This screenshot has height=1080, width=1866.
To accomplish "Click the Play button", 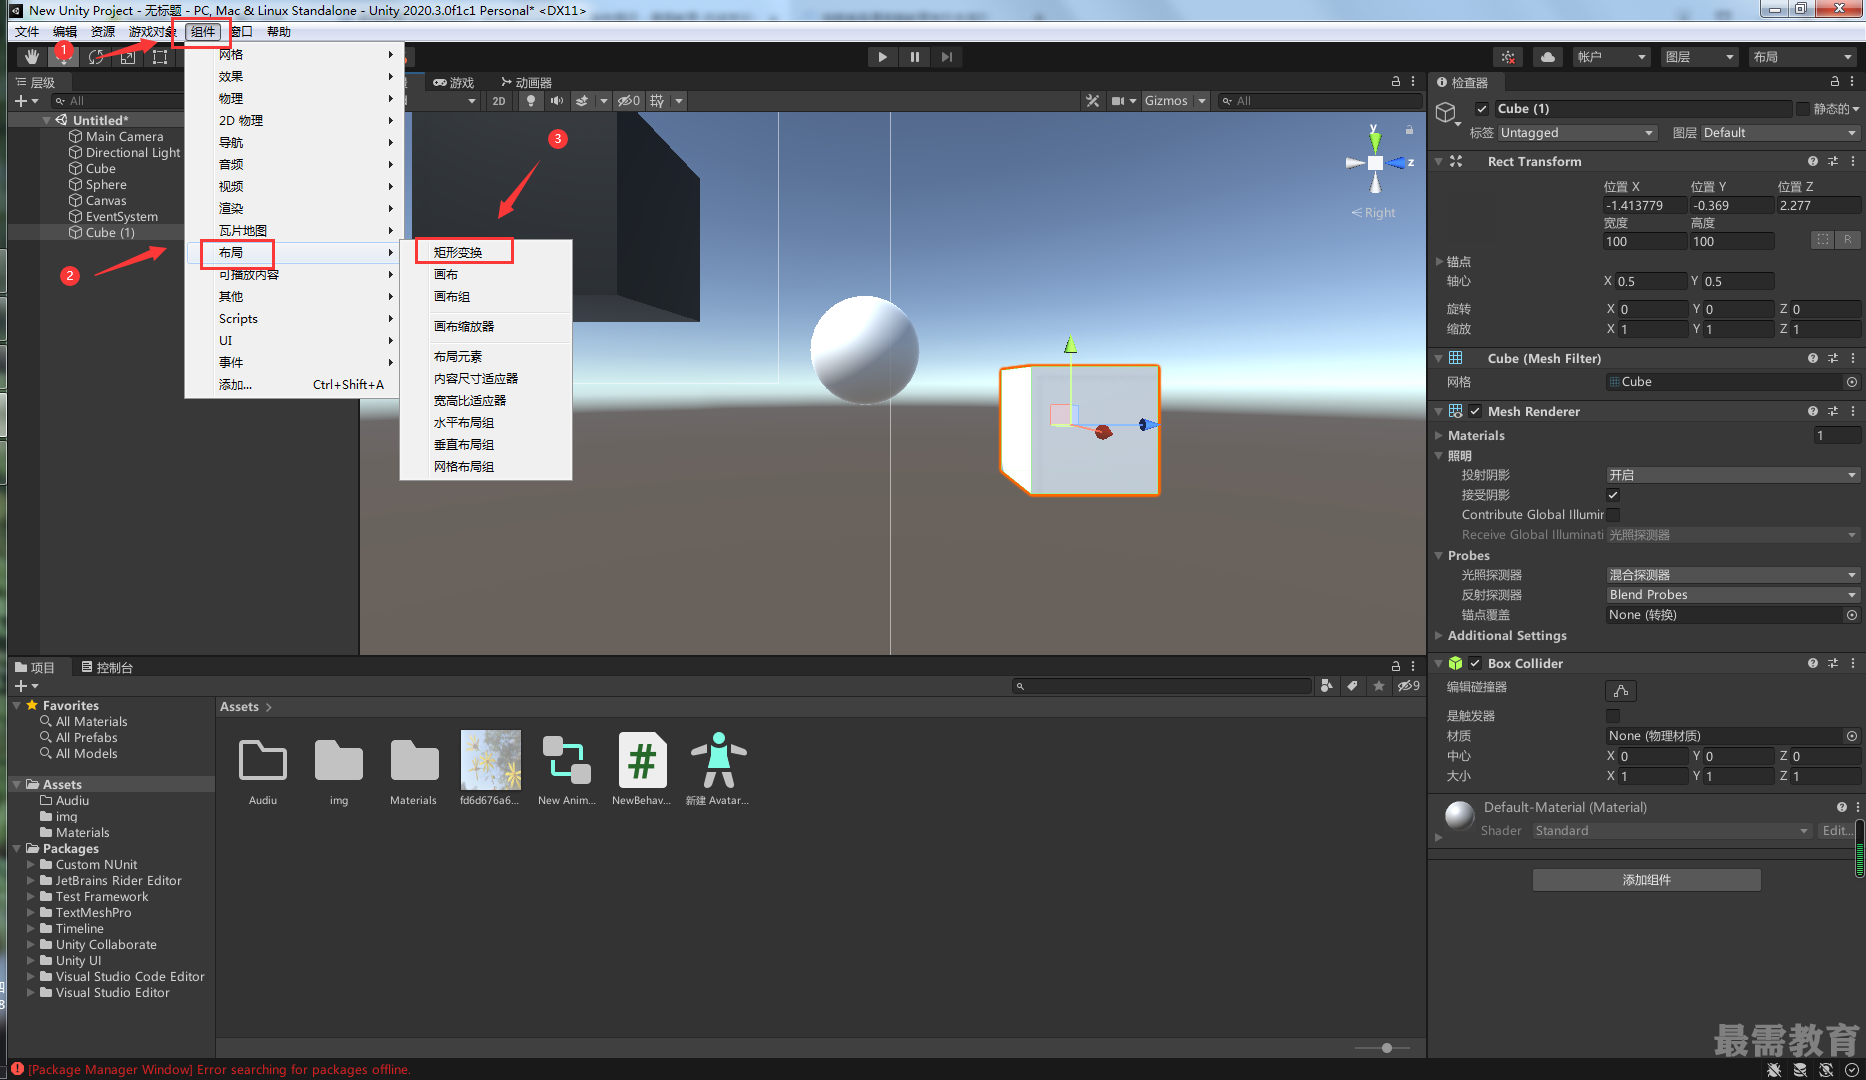I will 882,57.
